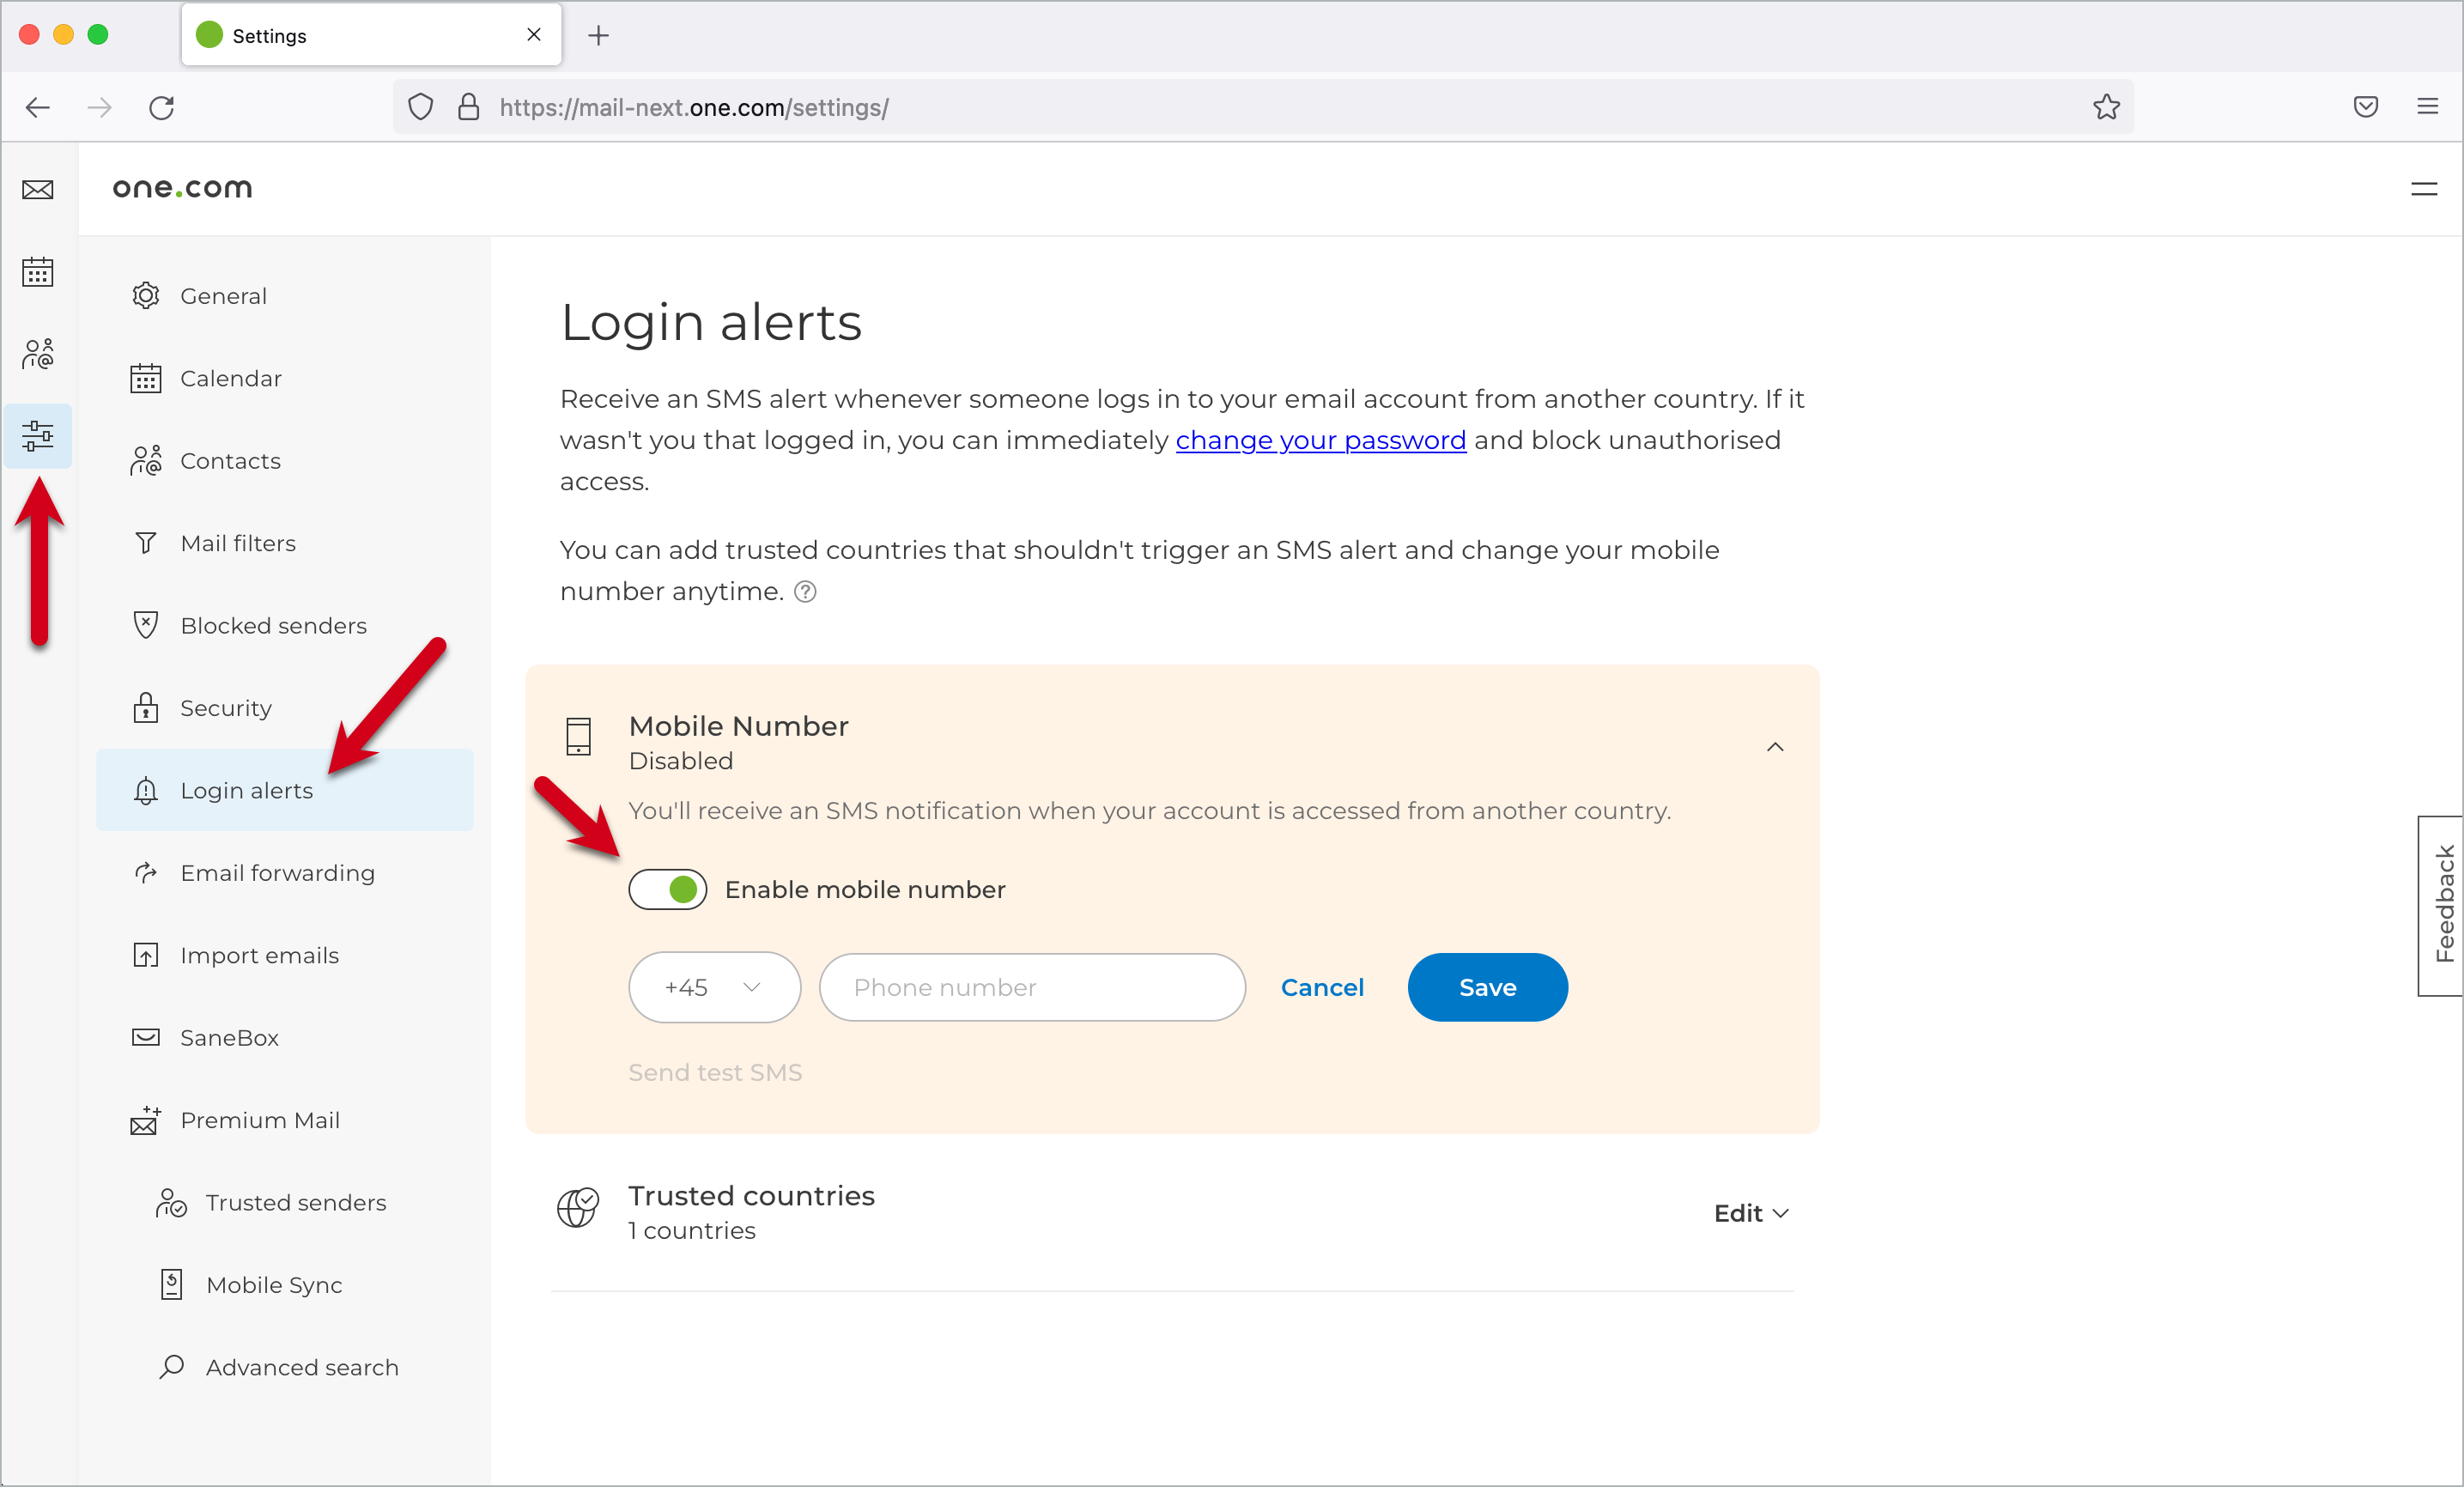Bookmark this page with the star icon
2464x1487 pixels.
pyautogui.click(x=2106, y=107)
